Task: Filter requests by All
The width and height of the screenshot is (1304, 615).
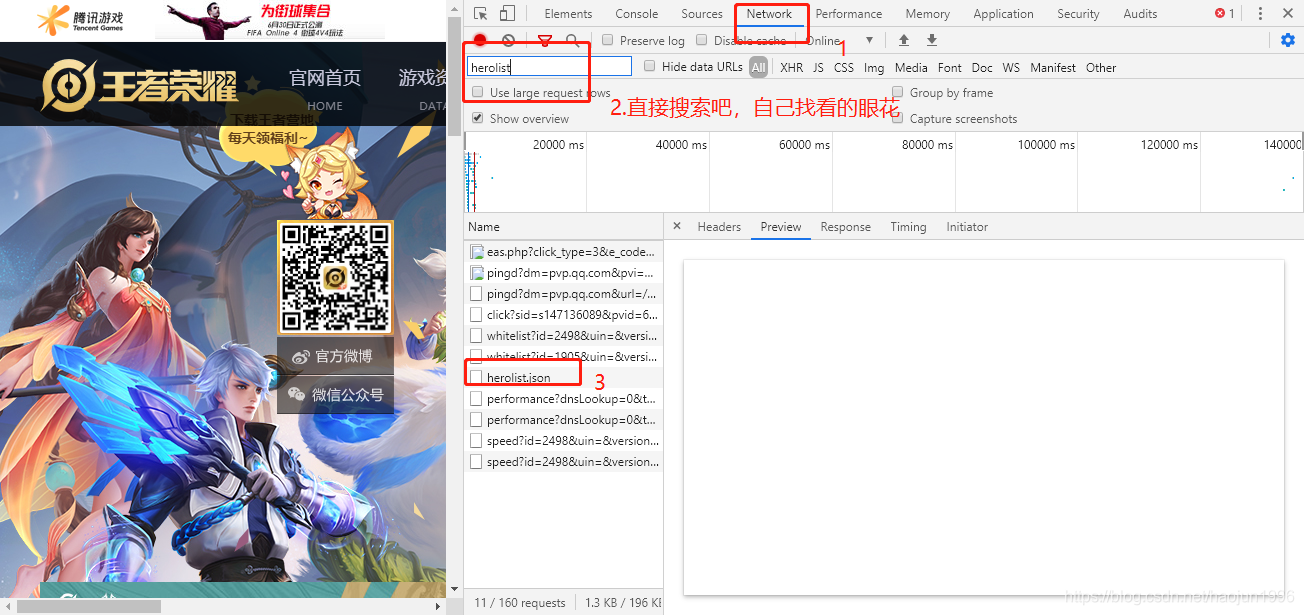Action: click(759, 68)
